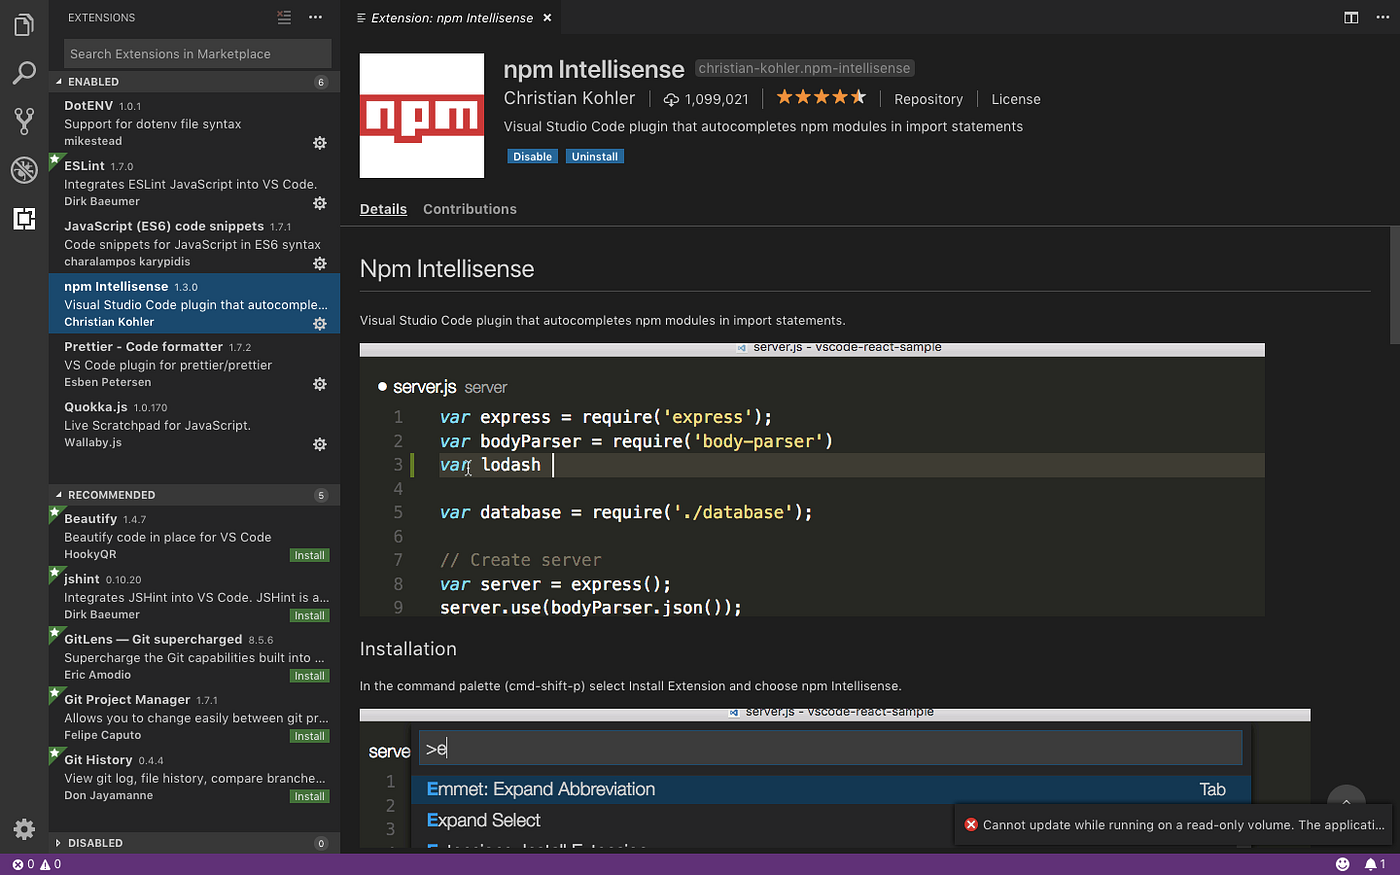
Task: Click the Search Extensions in Marketplace field
Action: pos(197,52)
